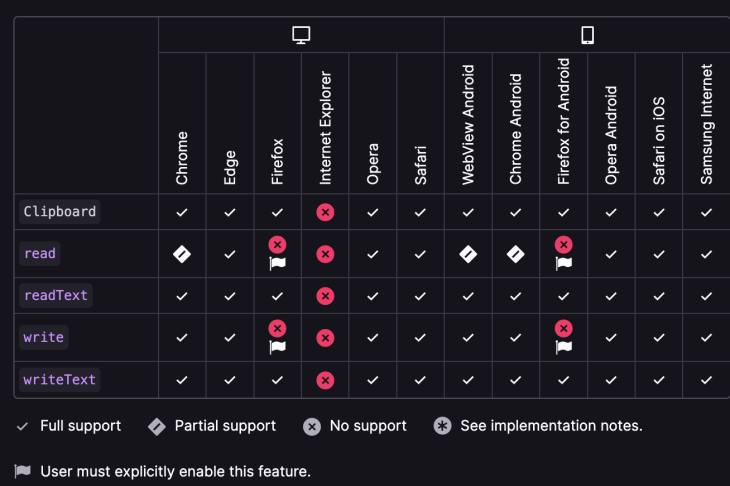The image size is (730, 486).
Task: Open the writeText method link
Action: pos(60,380)
